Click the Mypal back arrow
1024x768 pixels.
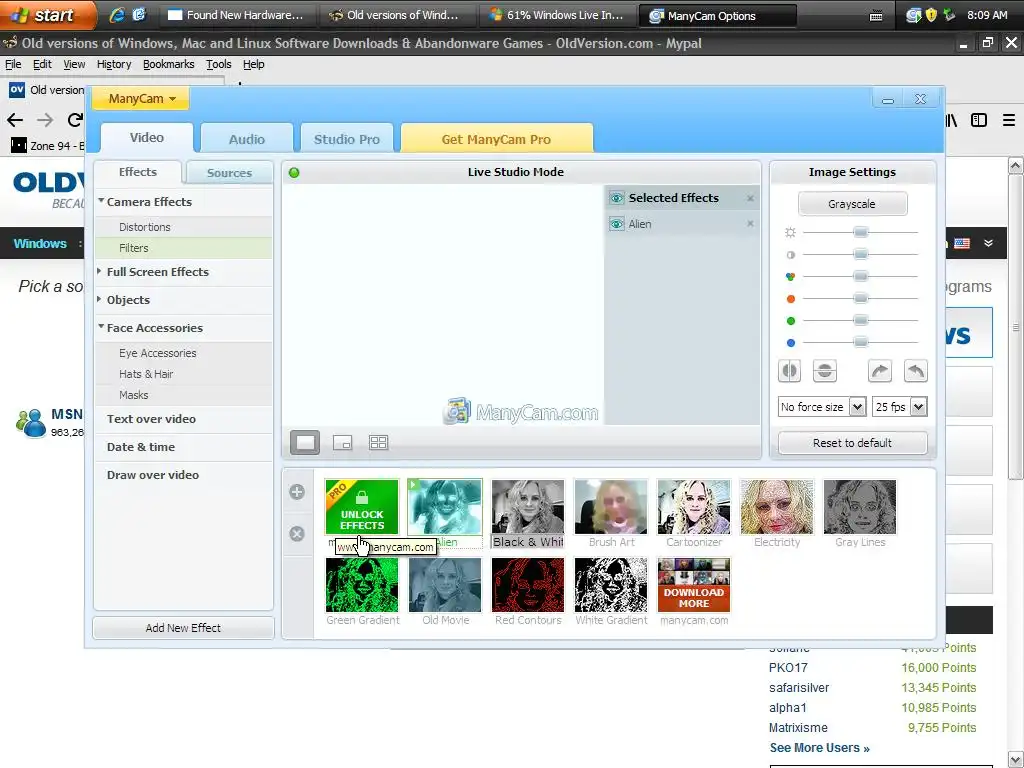[x=15, y=120]
